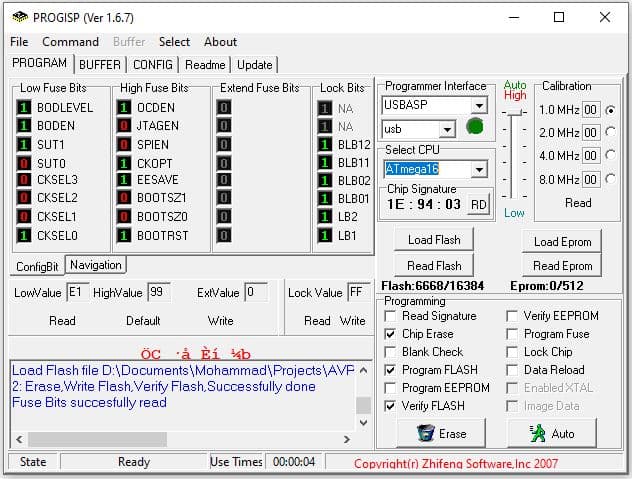Image resolution: width=632 pixels, height=479 pixels.
Task: Toggle the JTAGEN fuse bit indicator
Action: coord(124,126)
